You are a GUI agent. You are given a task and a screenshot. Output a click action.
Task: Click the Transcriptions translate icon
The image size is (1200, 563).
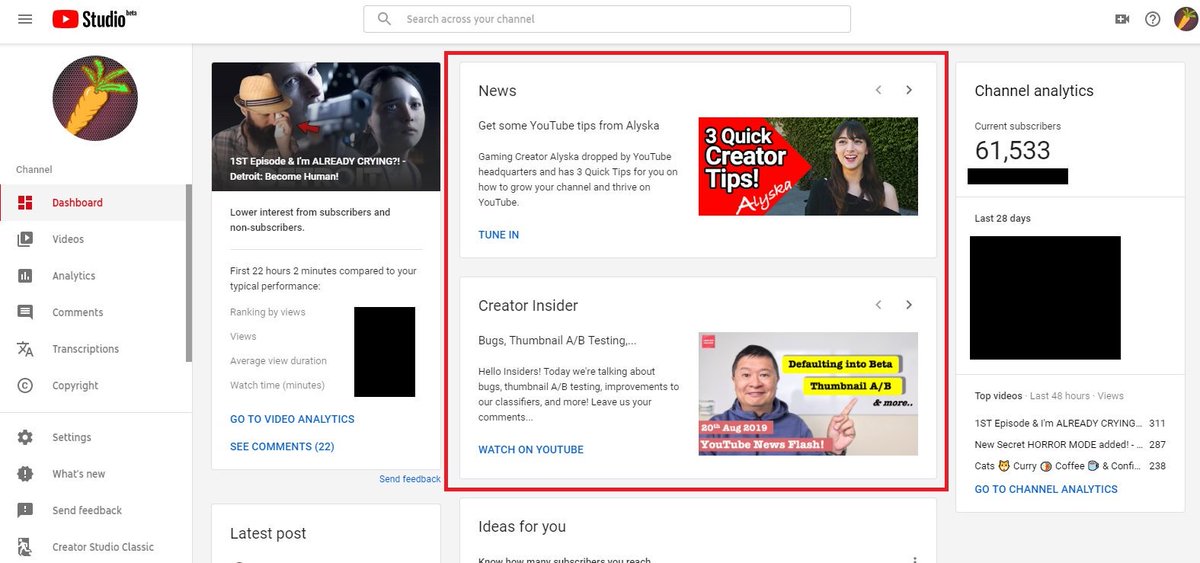tap(26, 349)
